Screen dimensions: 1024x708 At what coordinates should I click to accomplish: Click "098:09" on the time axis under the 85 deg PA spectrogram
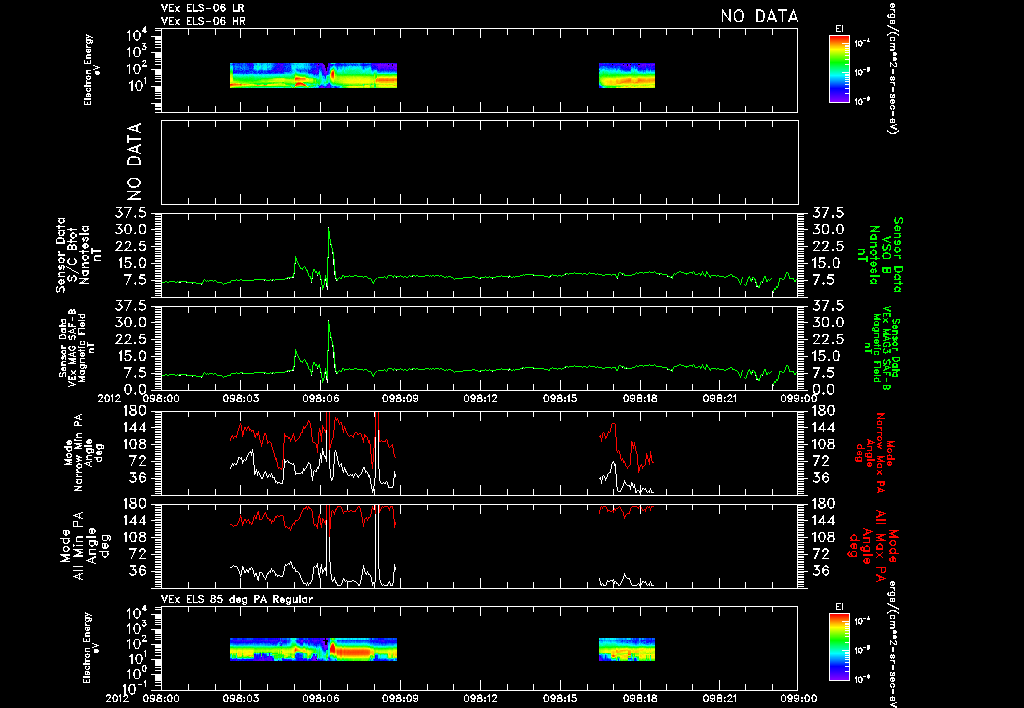point(400,698)
